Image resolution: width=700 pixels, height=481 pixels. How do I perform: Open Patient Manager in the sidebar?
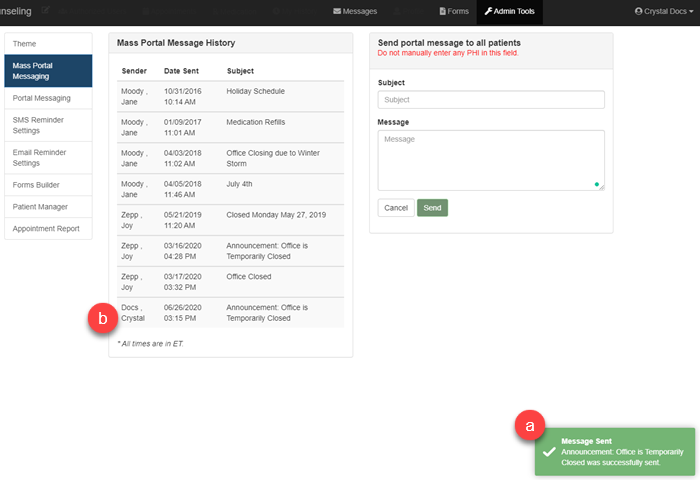[x=48, y=207]
